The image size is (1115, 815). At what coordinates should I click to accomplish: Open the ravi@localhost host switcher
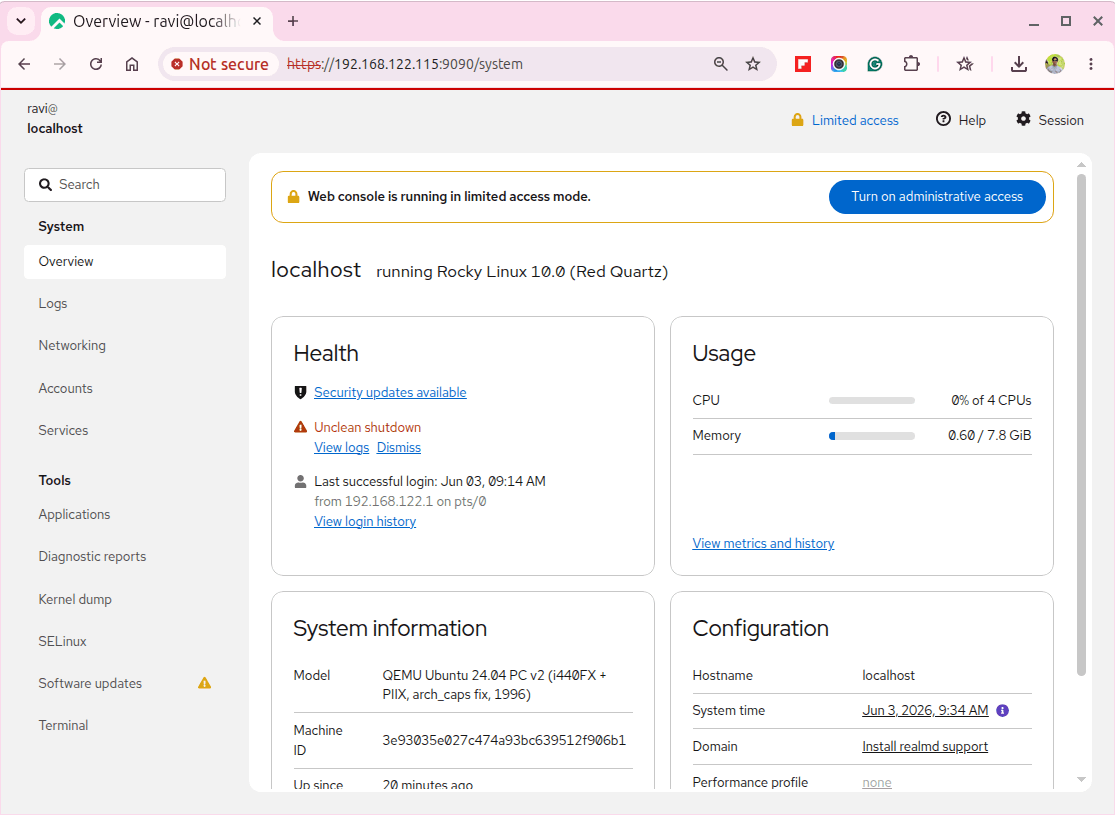[55, 119]
